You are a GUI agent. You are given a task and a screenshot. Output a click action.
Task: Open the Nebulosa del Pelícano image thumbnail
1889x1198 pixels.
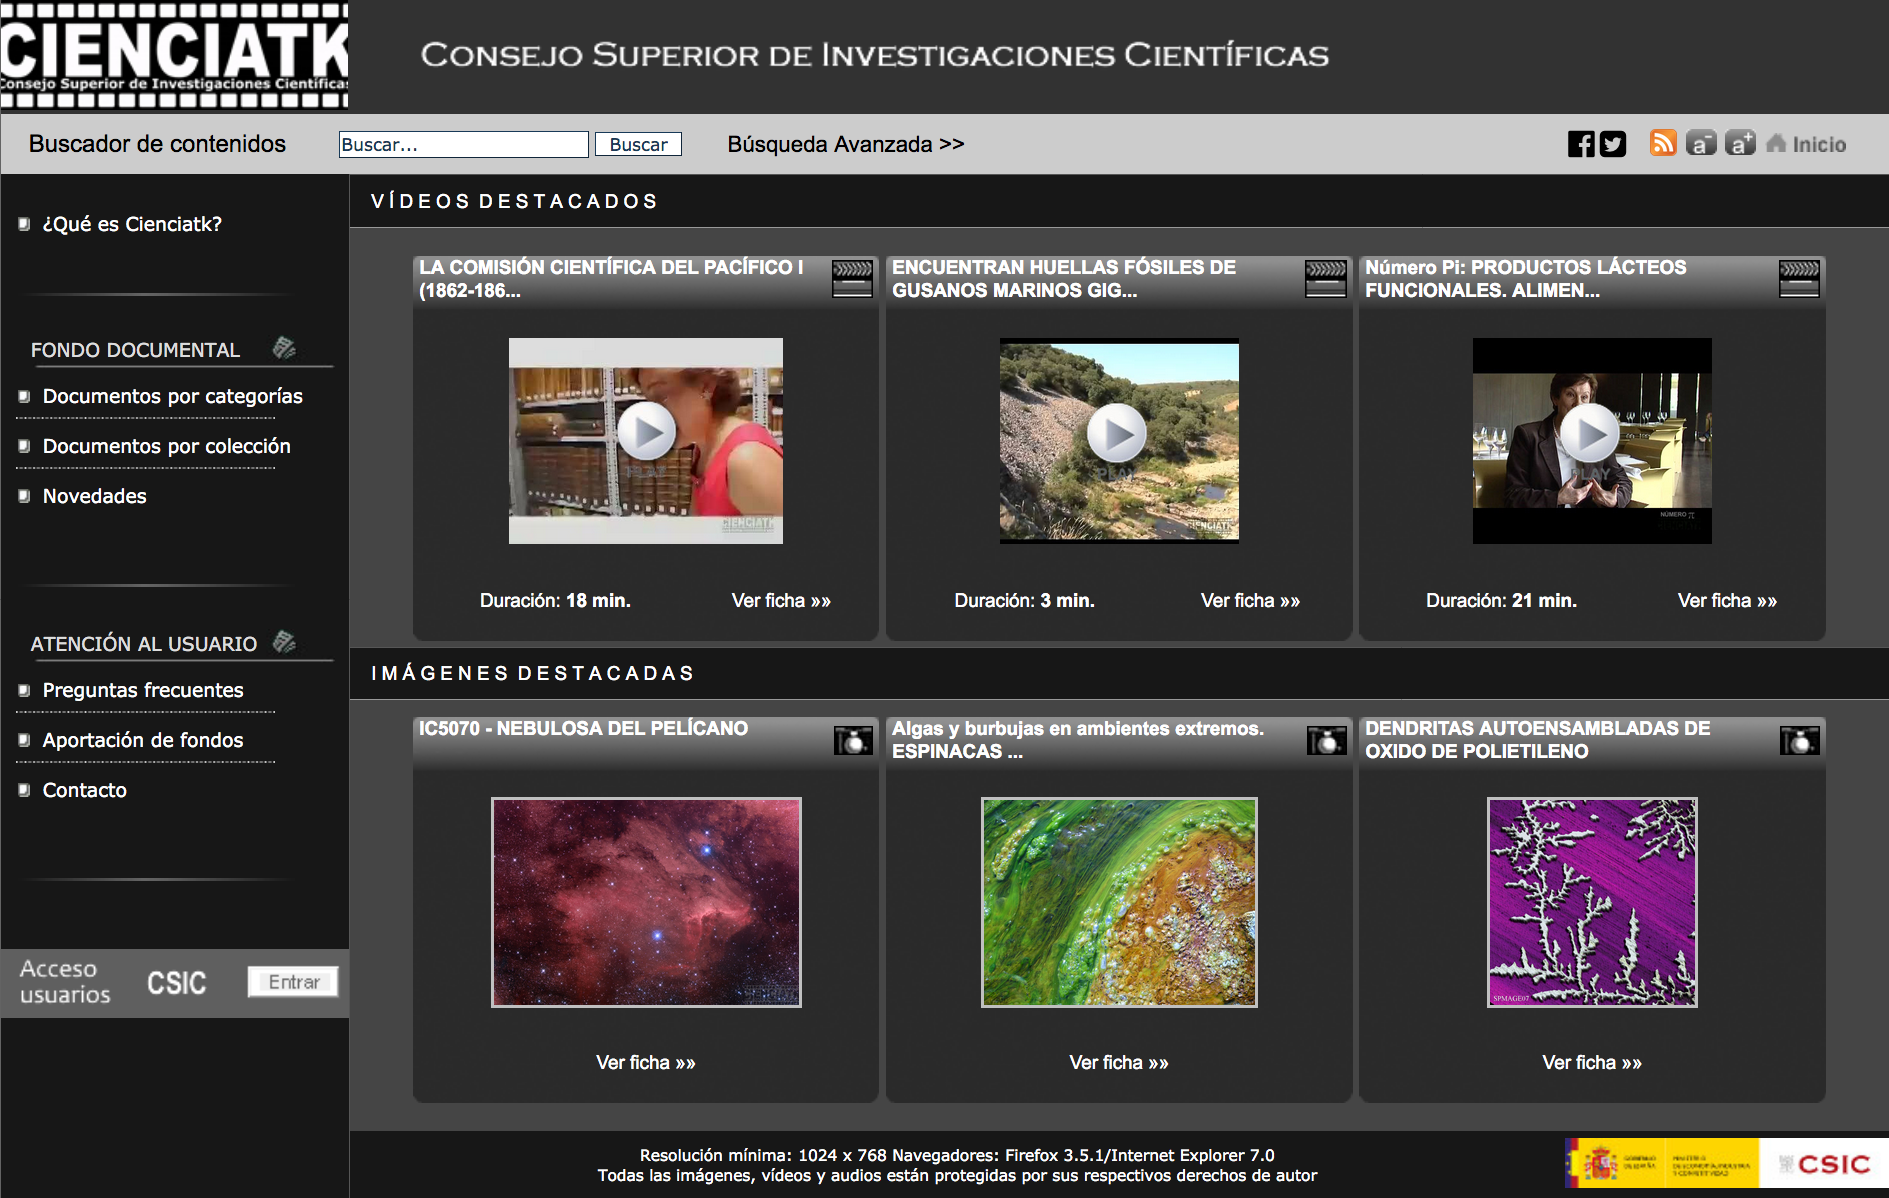(x=646, y=902)
